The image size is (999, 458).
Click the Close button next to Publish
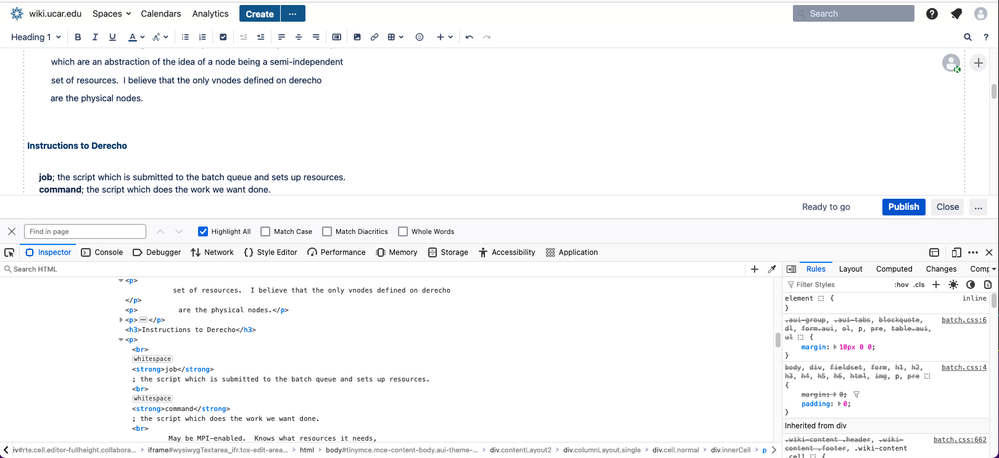947,206
